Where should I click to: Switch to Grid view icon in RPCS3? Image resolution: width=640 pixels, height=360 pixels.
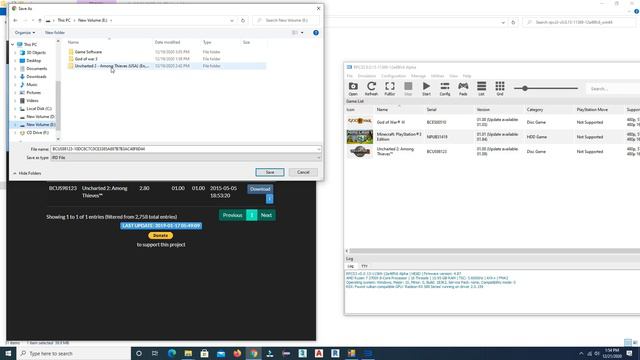click(x=500, y=89)
